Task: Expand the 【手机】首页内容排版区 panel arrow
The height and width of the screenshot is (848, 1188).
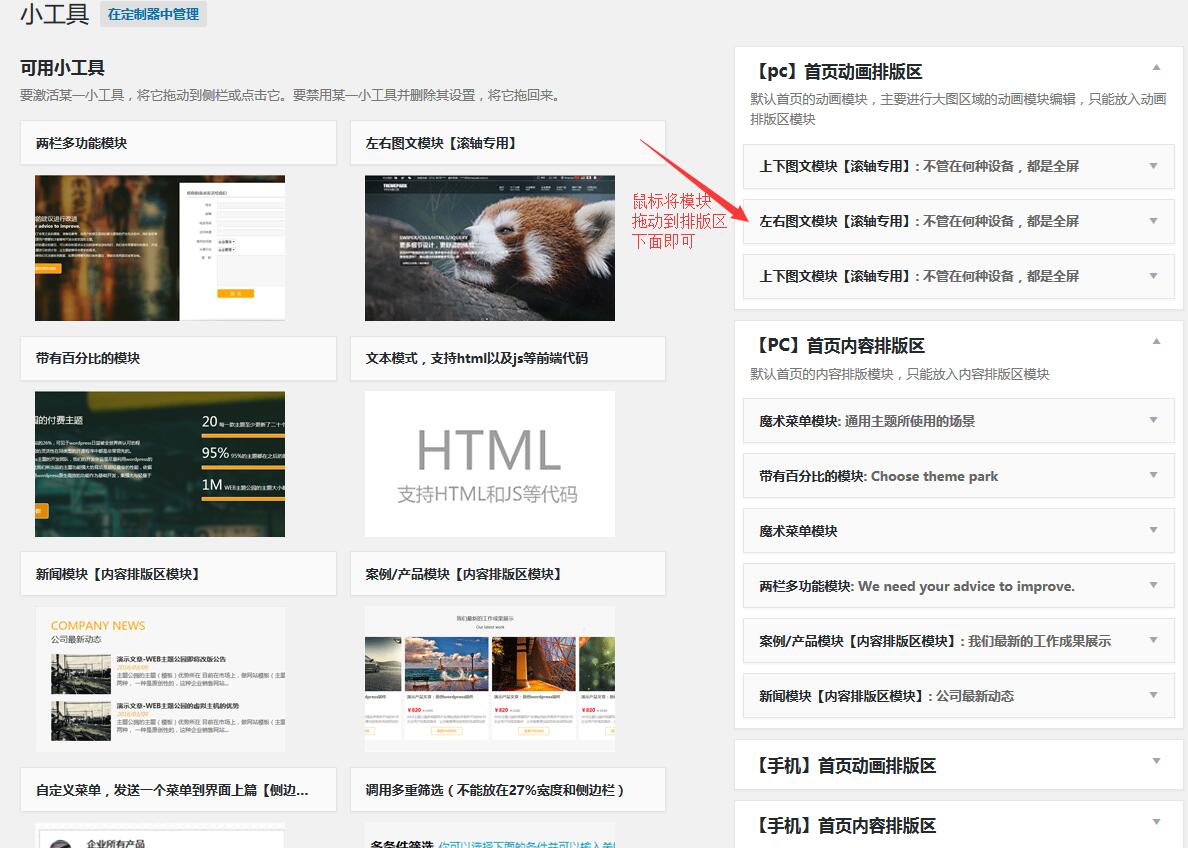Action: coord(1156,822)
